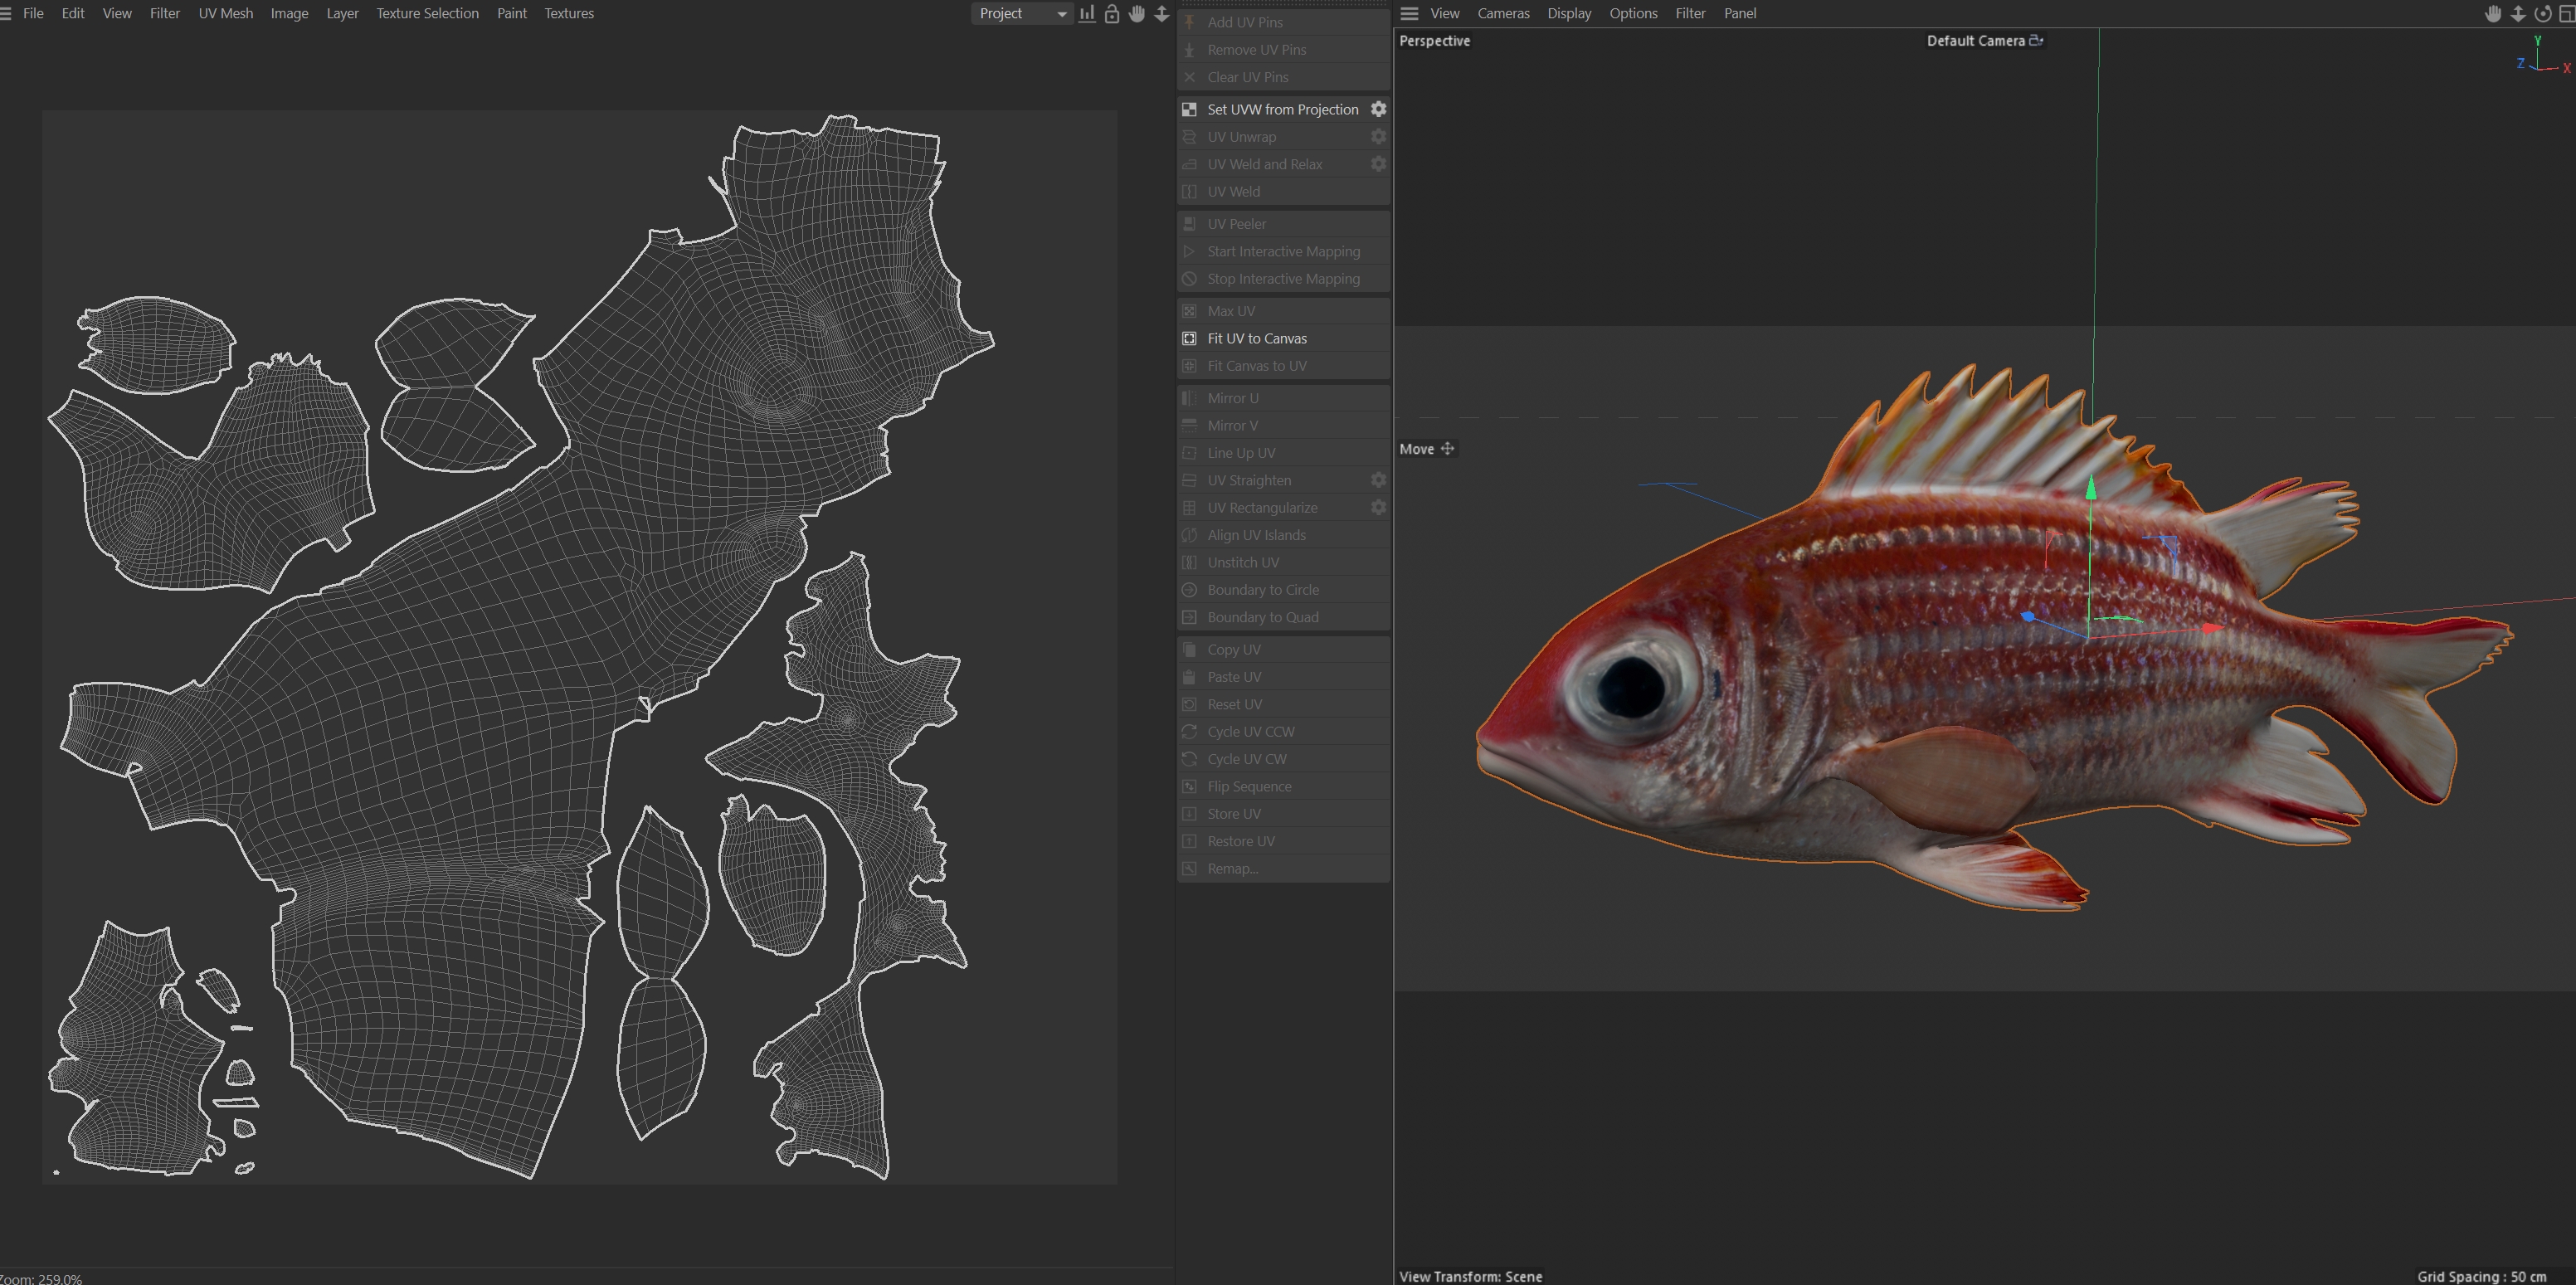Toggle the lock icon in UV editor header
Image resolution: width=2576 pixels, height=1285 pixels.
[x=1112, y=14]
